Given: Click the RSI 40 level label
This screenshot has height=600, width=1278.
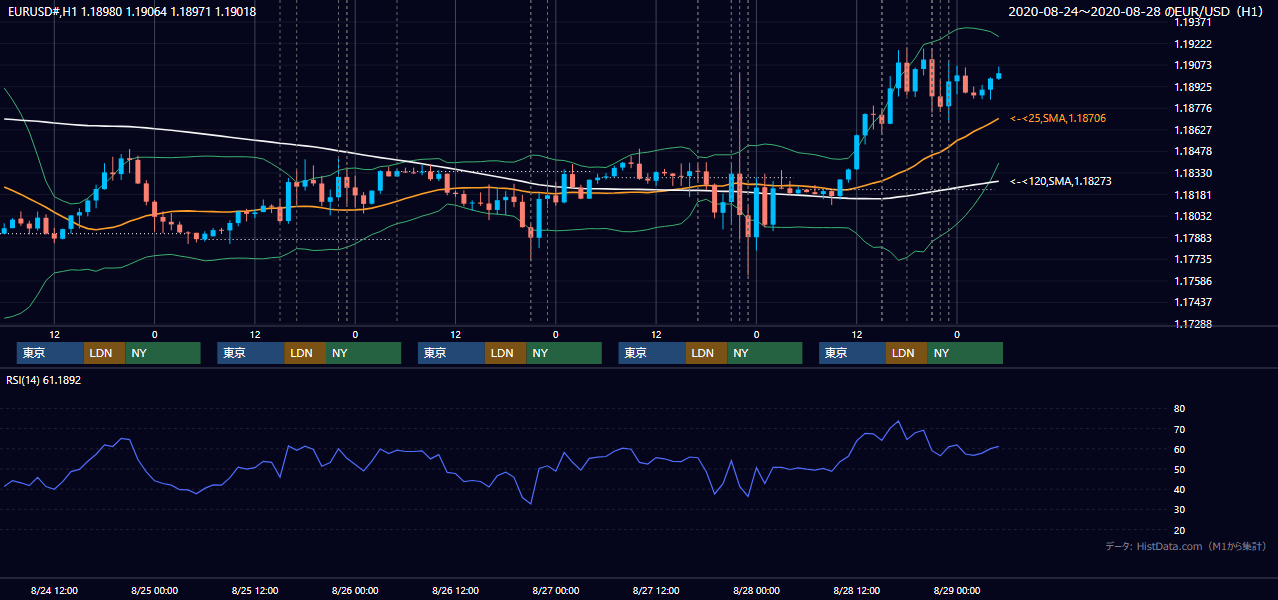Looking at the screenshot, I should click(x=1179, y=490).
